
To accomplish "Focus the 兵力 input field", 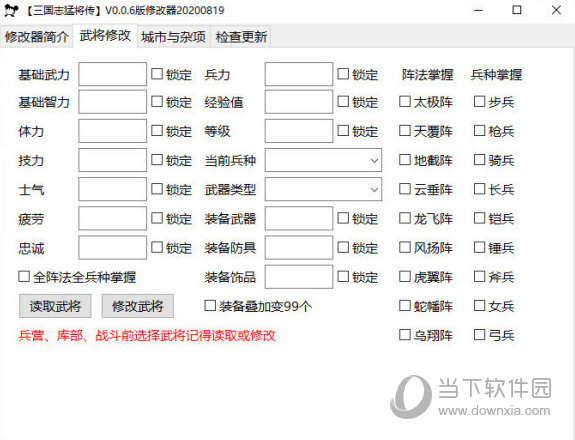I will [x=299, y=74].
